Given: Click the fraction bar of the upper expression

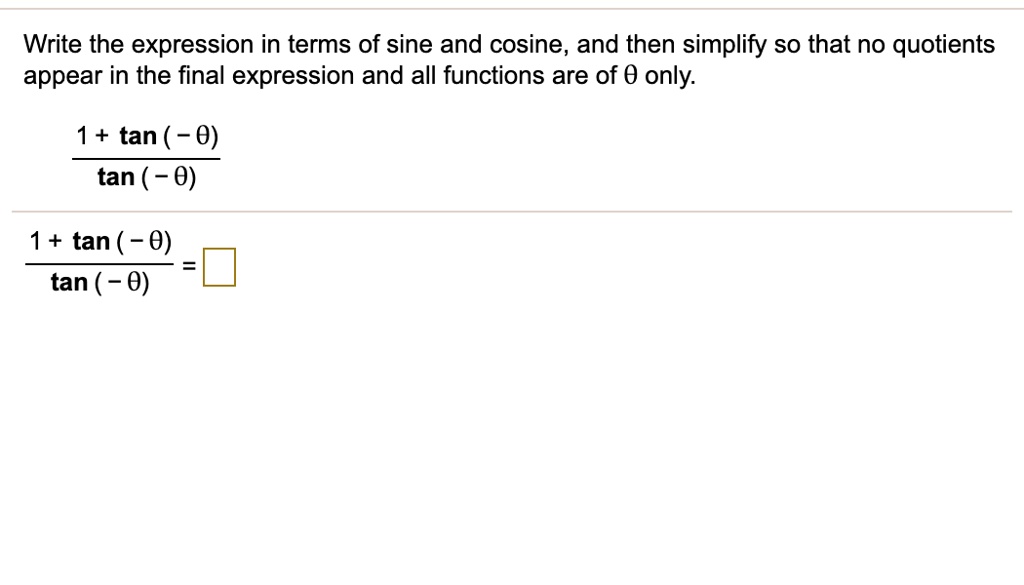Looking at the screenshot, I should coord(146,158).
